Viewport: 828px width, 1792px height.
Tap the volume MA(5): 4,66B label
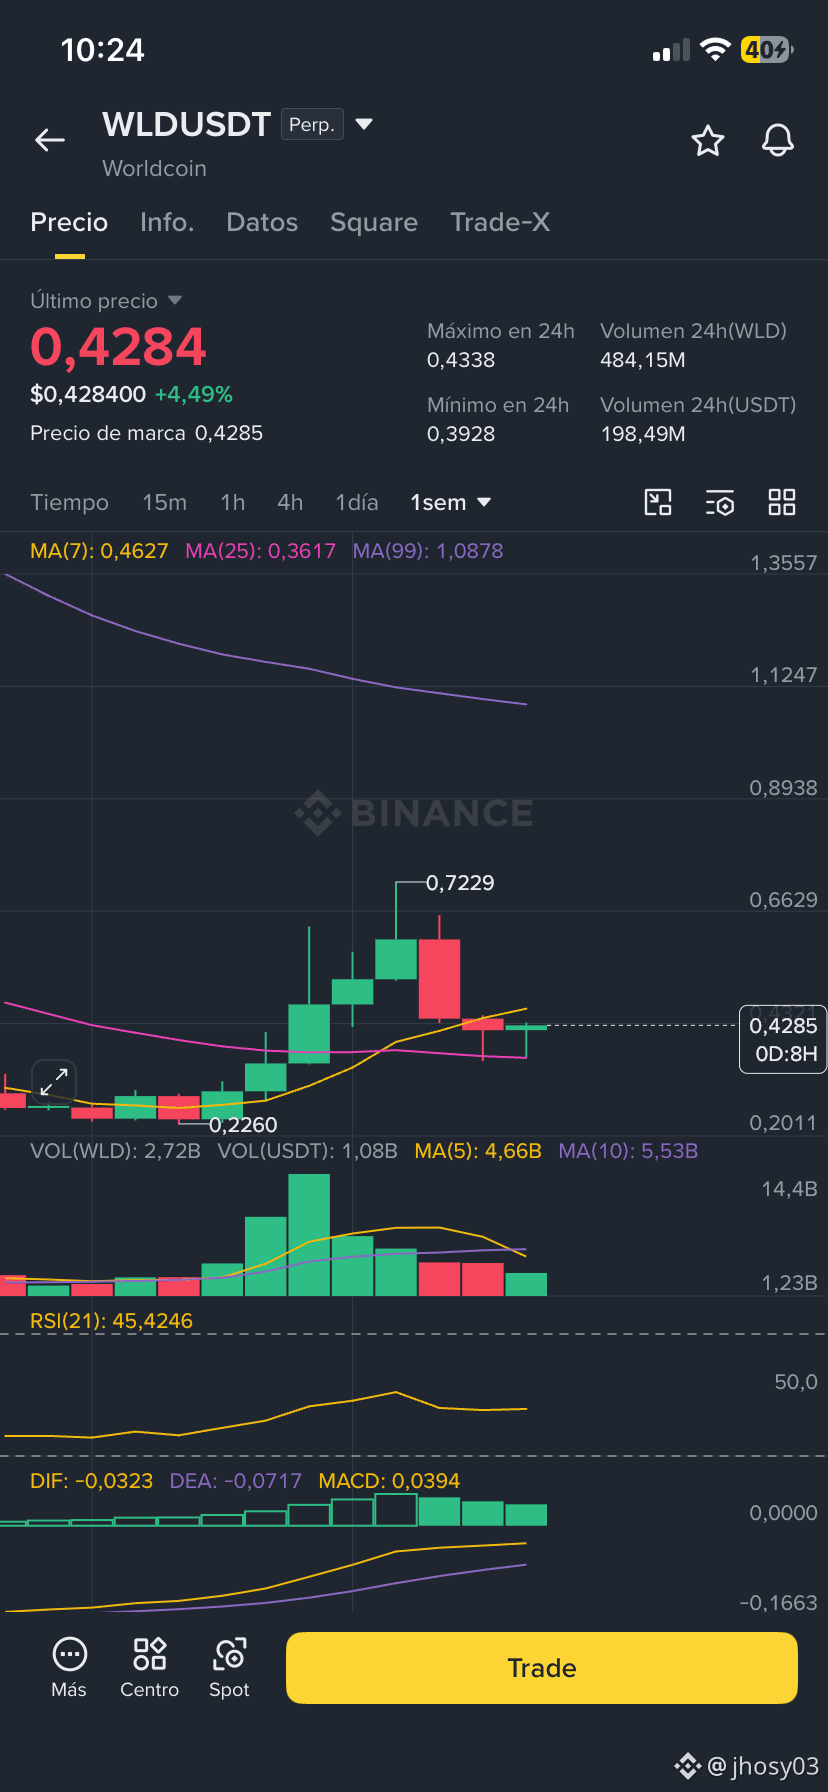click(478, 1151)
